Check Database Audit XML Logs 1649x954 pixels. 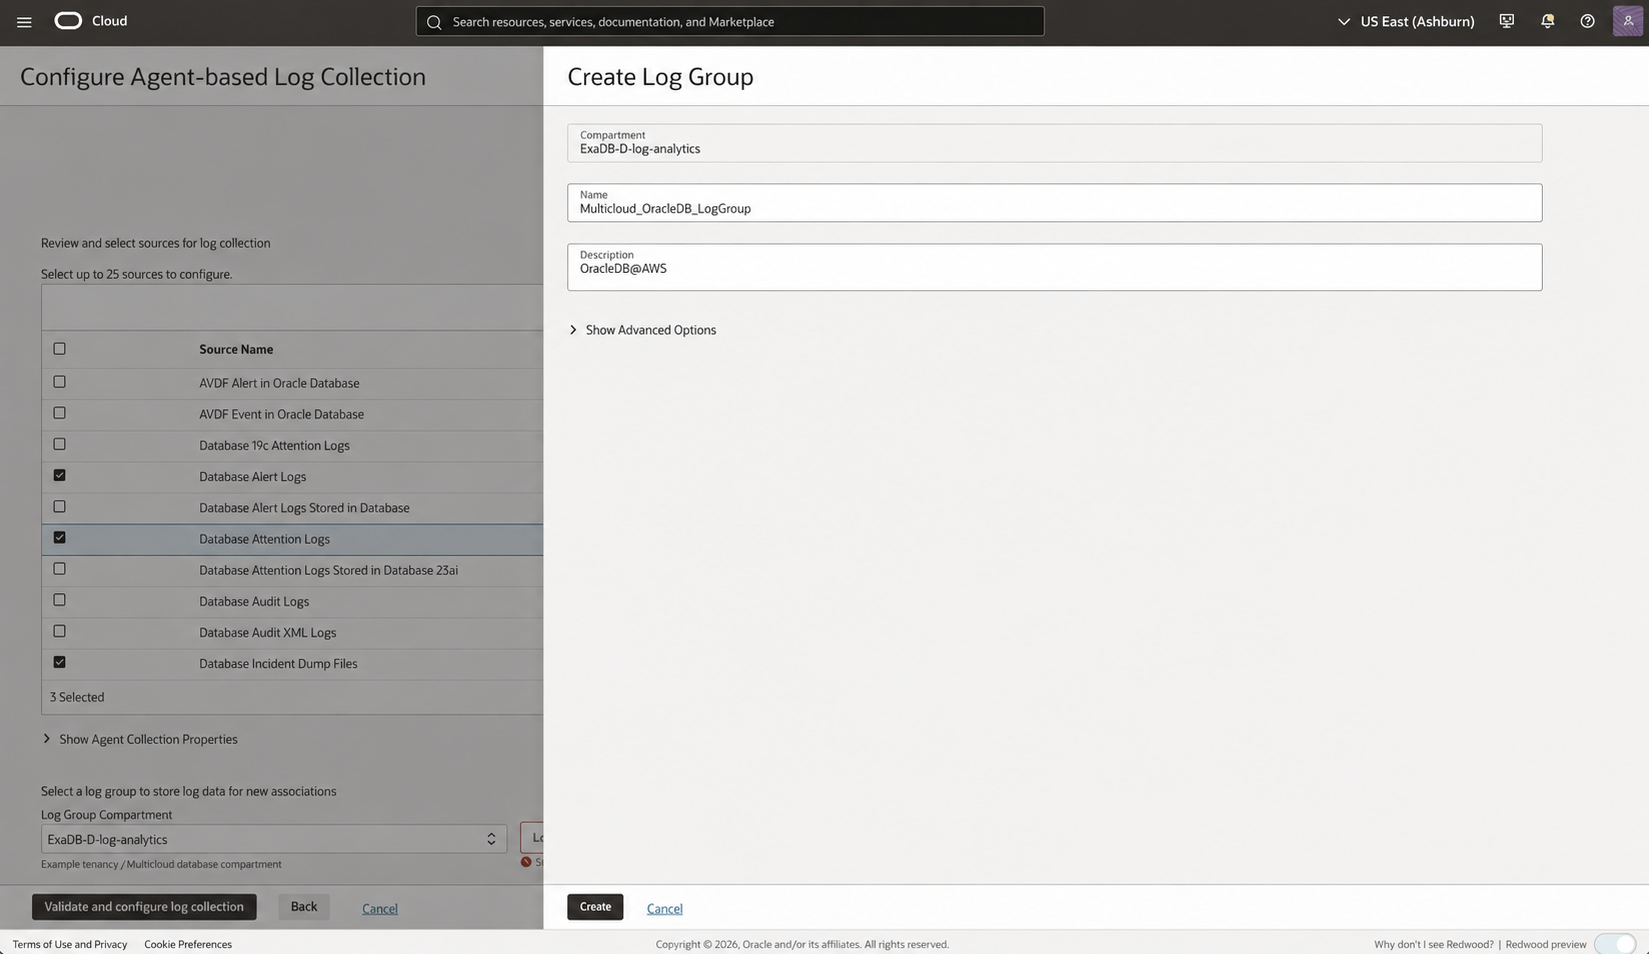pos(59,631)
